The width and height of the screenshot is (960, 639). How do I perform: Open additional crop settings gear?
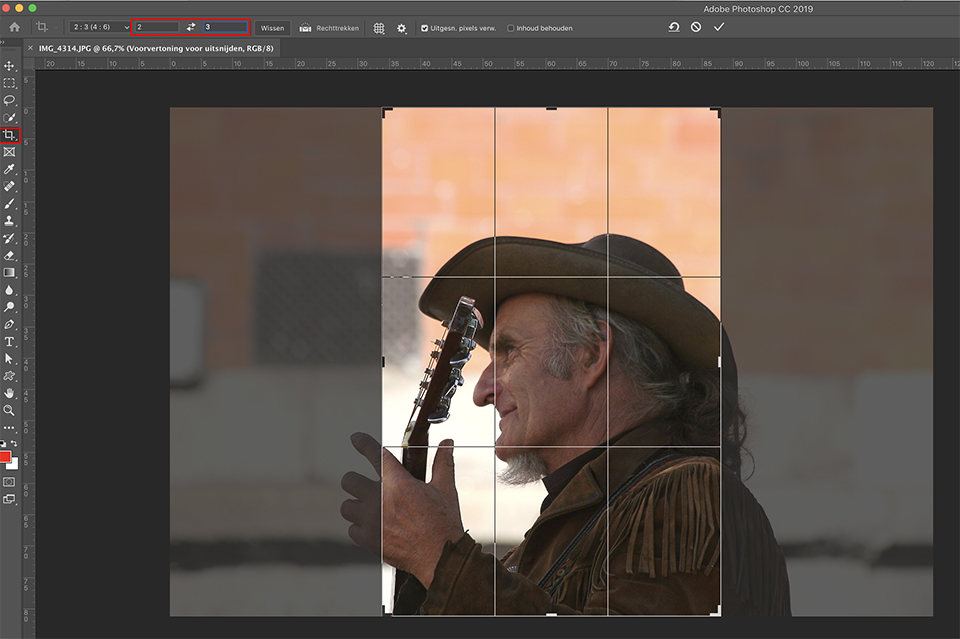click(x=402, y=28)
